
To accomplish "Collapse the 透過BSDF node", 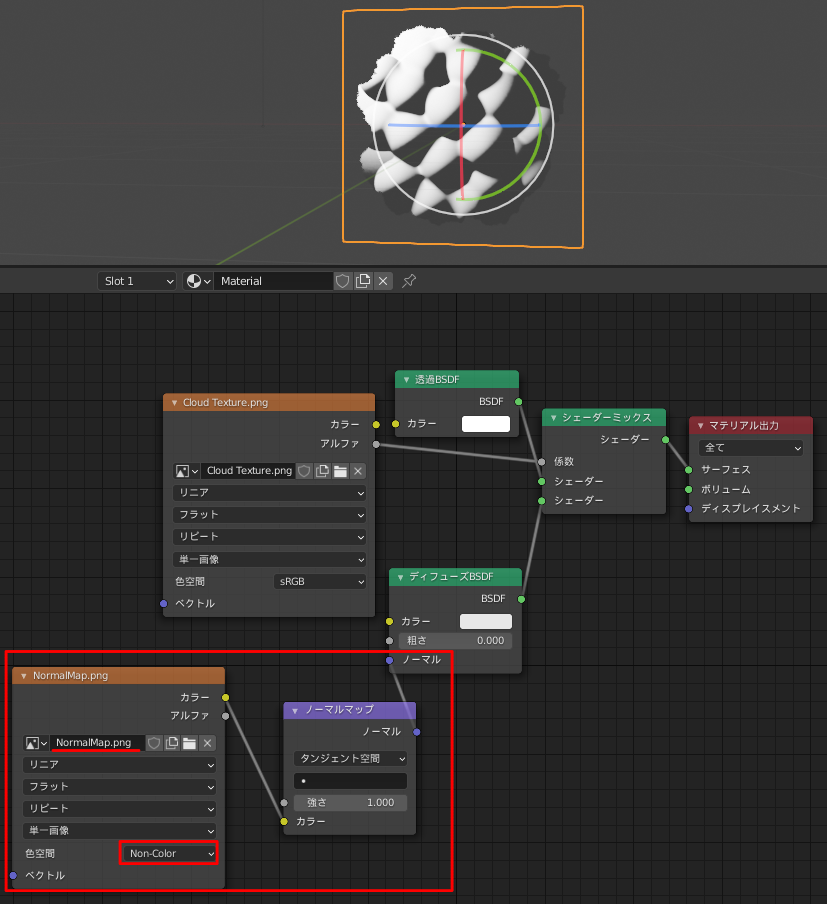I will pos(406,379).
